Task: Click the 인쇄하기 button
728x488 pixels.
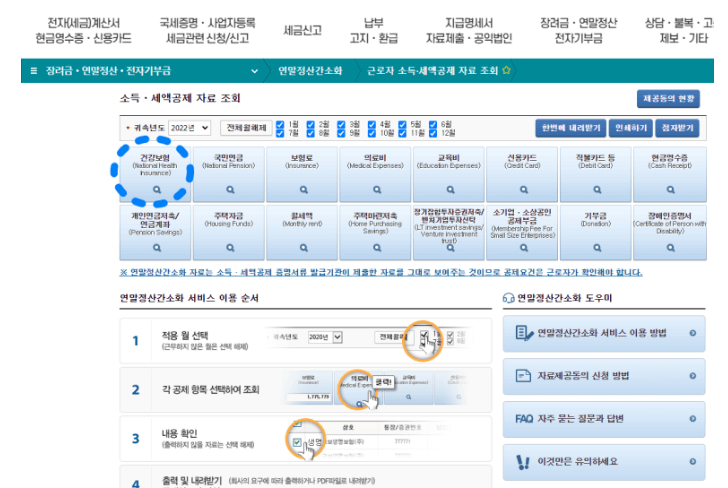Action: 630,128
